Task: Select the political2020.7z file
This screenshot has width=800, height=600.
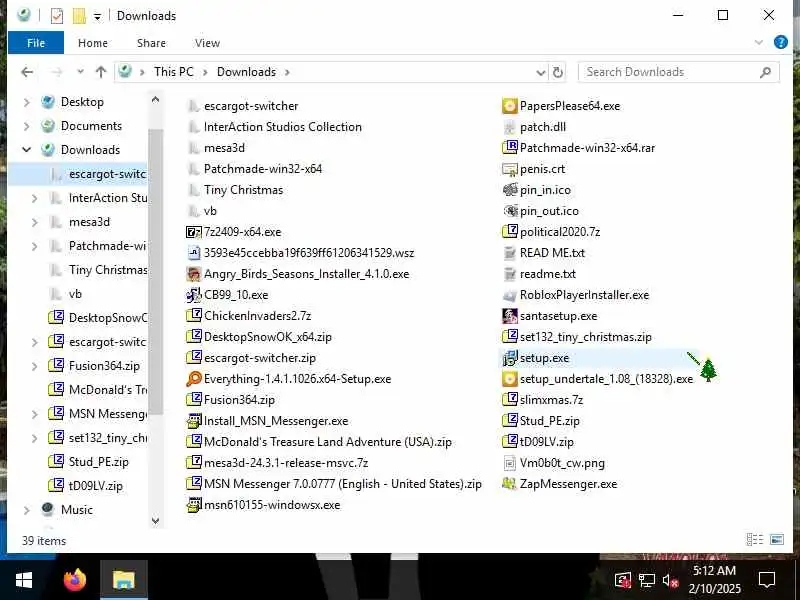Action: [x=560, y=232]
